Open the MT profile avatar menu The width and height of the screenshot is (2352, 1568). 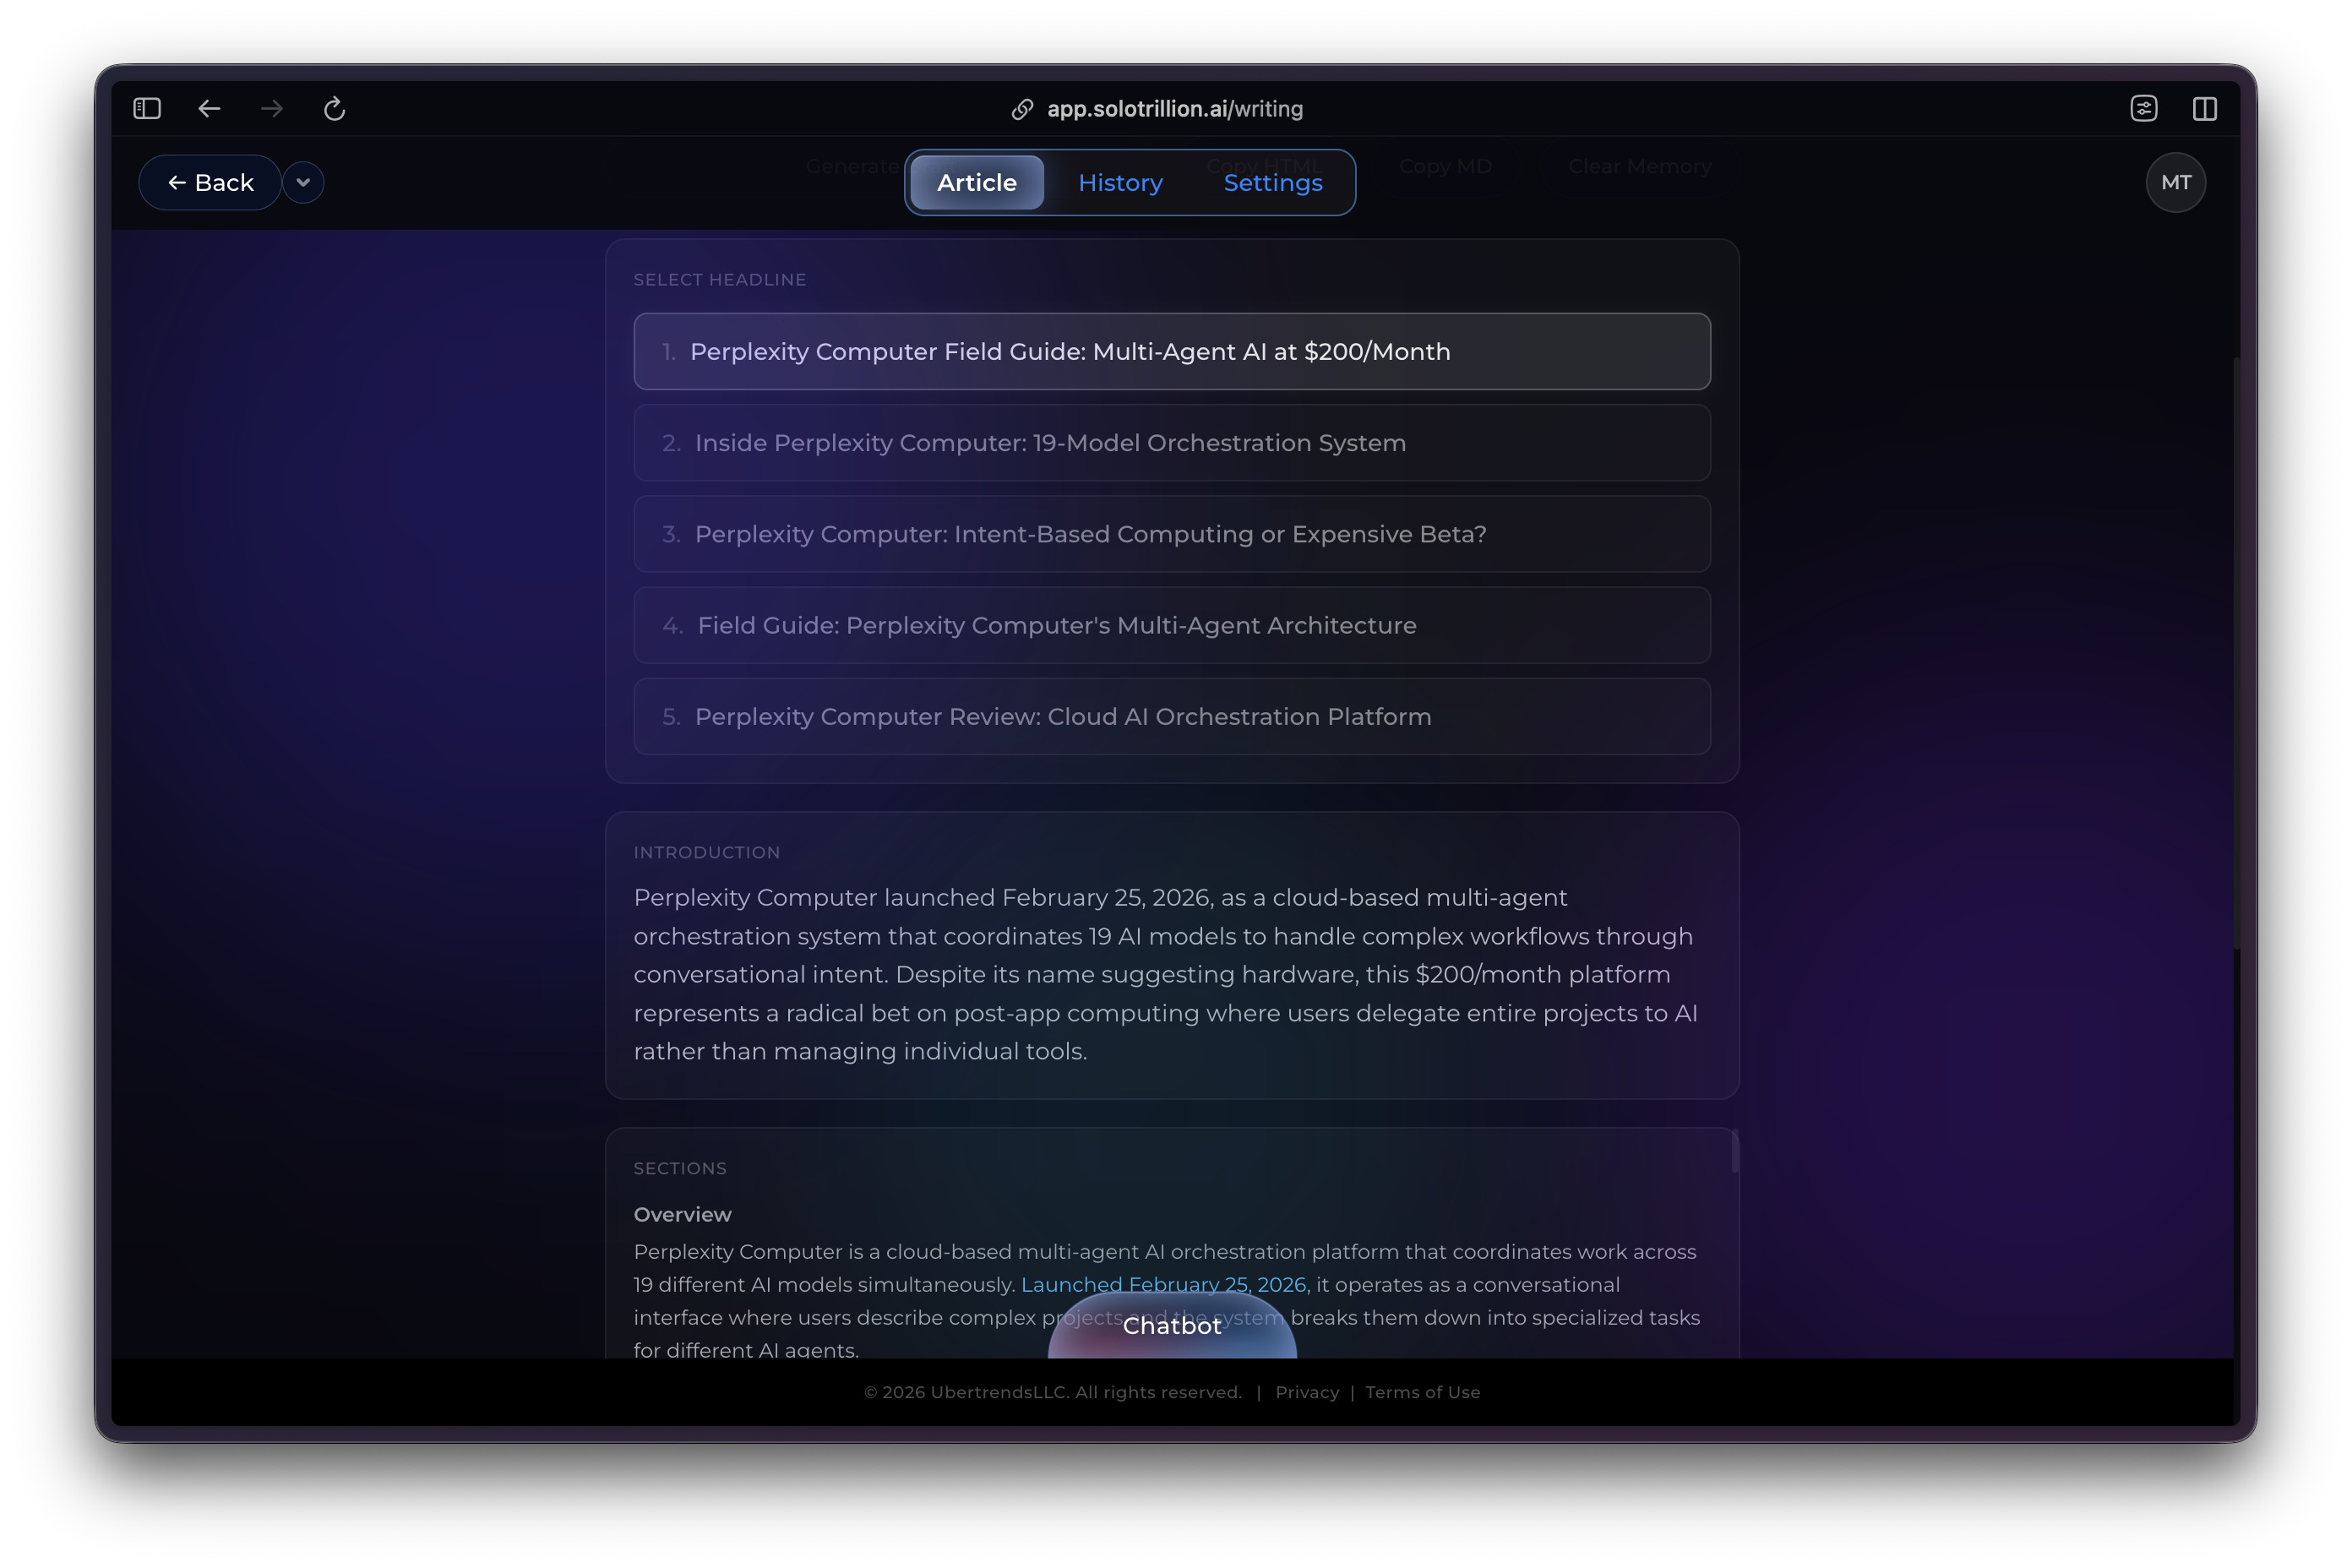[x=2176, y=182]
